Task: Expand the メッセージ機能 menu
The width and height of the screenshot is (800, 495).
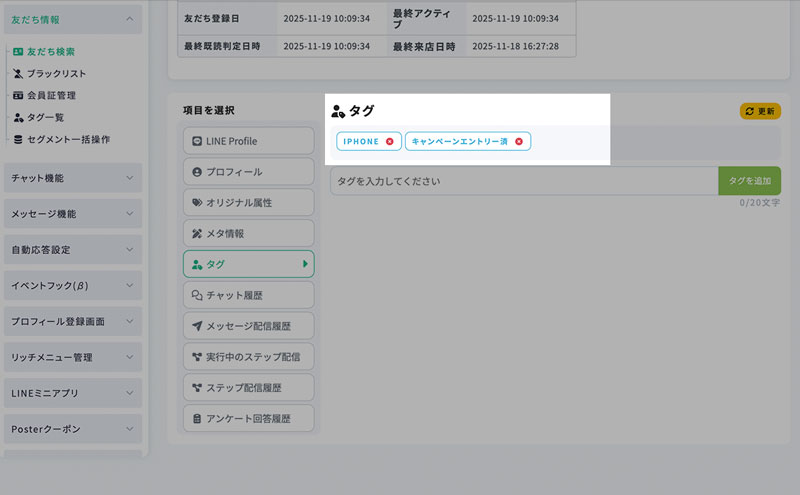Action: [x=73, y=214]
